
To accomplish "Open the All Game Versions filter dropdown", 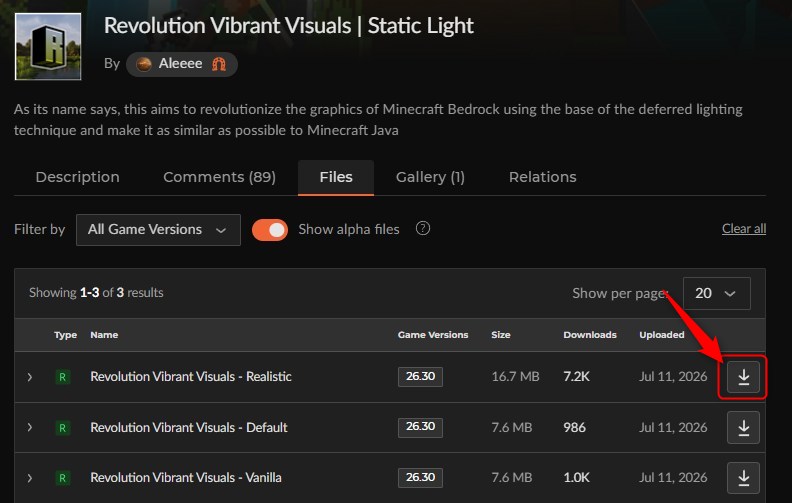I will click(158, 230).
